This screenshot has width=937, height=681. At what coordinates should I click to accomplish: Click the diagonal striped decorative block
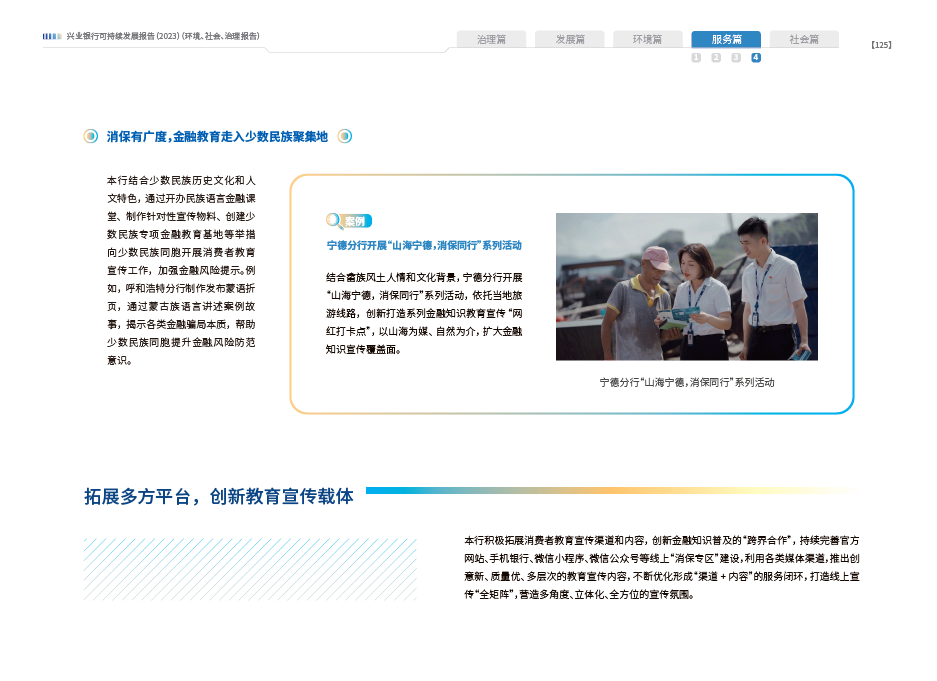(x=249, y=569)
